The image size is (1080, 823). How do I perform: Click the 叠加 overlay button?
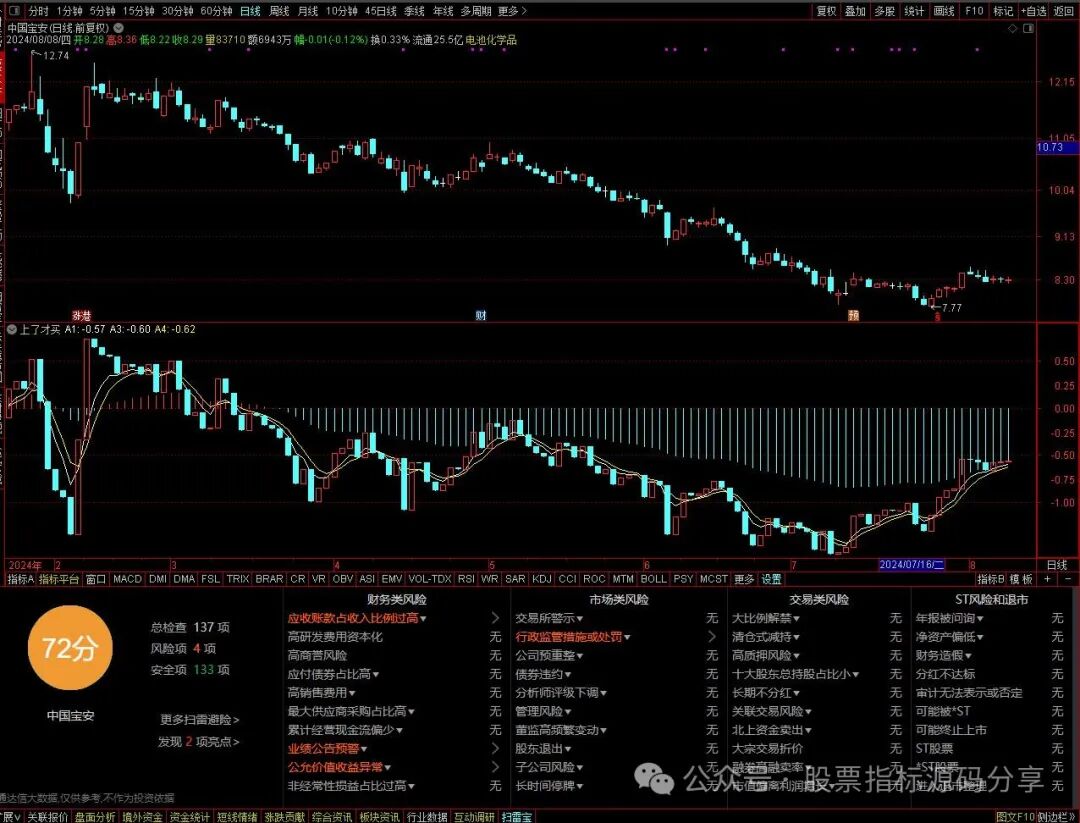click(x=855, y=11)
